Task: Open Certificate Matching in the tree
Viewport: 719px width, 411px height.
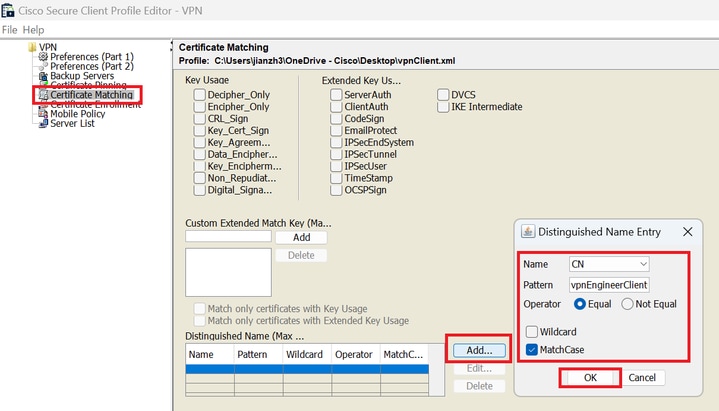Action: (x=91, y=95)
